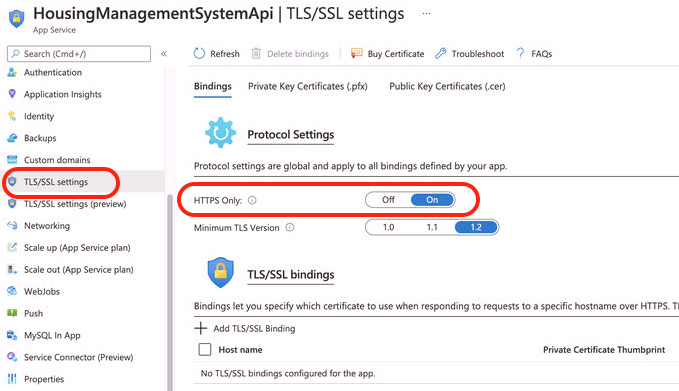The height and width of the screenshot is (391, 679).
Task: Click the Refresh circular arrow icon
Action: [x=199, y=53]
